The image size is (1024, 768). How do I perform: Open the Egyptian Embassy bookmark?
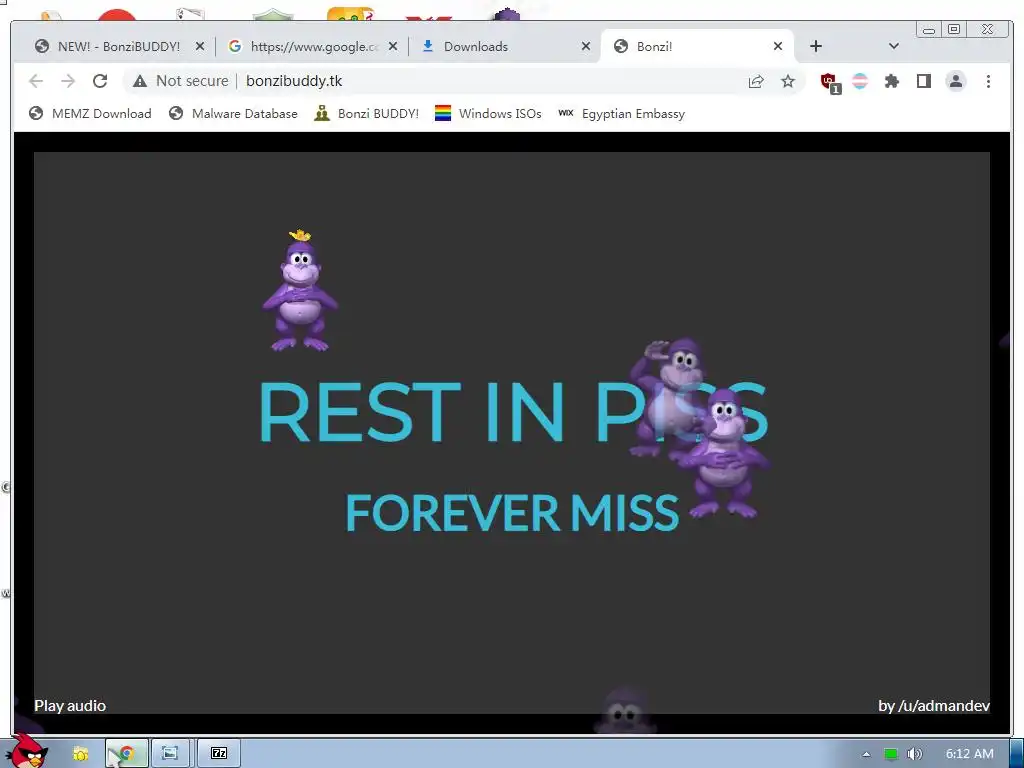click(x=622, y=114)
